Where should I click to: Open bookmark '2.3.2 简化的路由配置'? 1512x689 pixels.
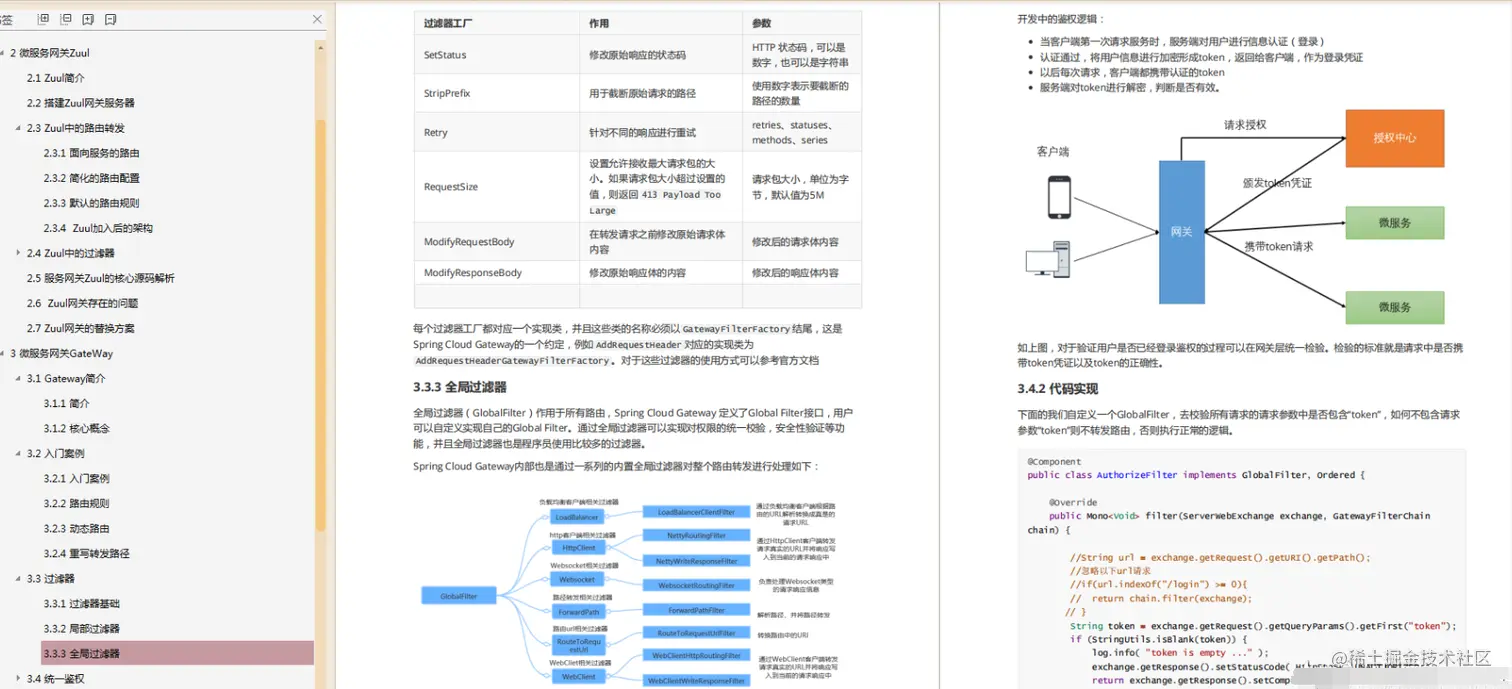(92, 178)
